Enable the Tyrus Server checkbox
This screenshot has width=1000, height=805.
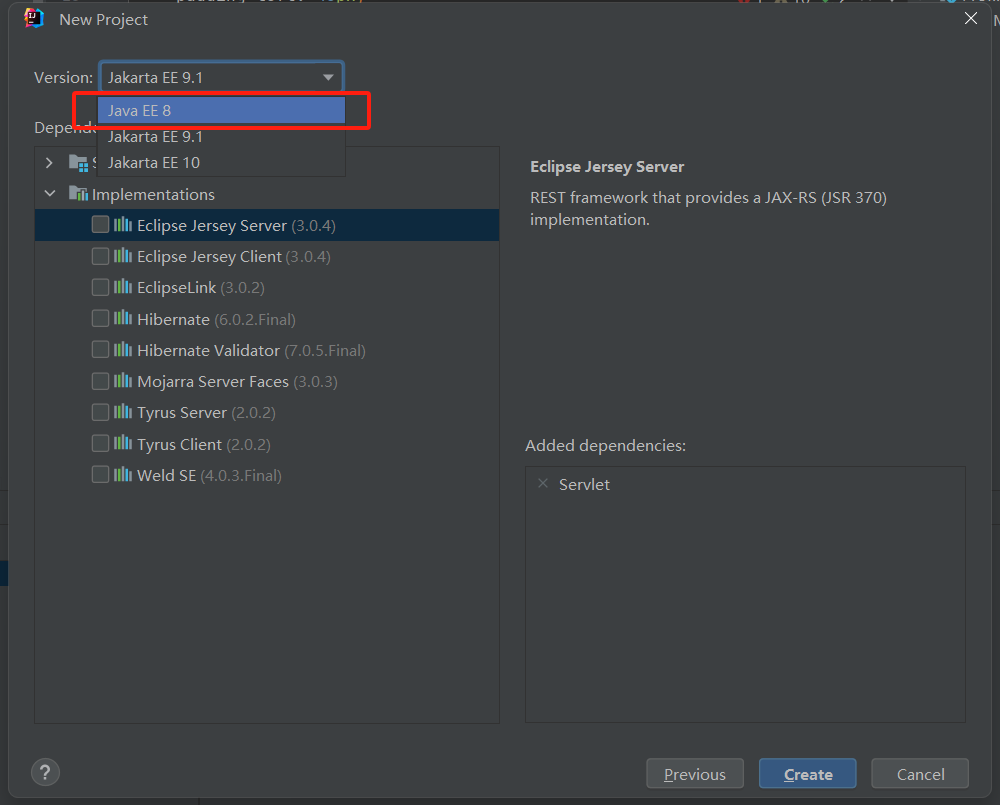point(100,412)
